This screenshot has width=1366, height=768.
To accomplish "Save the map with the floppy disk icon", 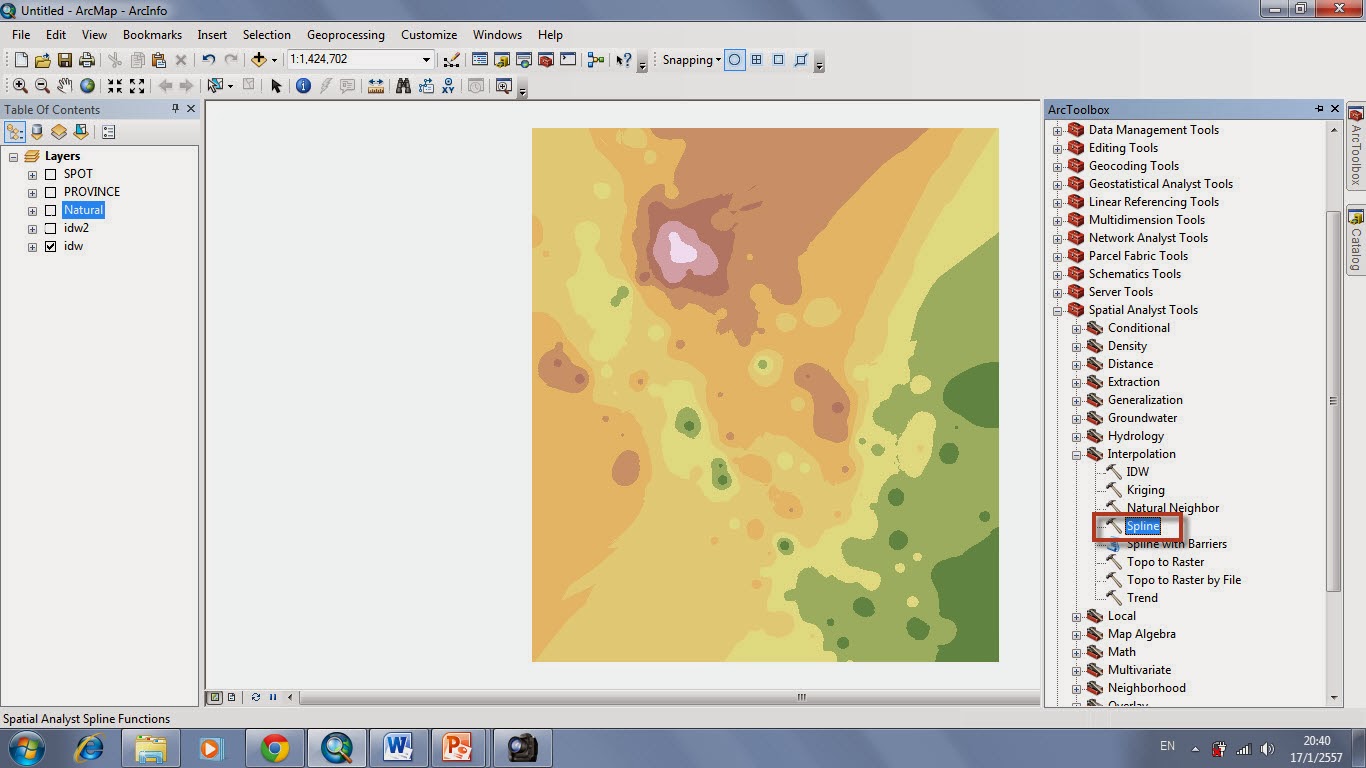I will tap(65, 60).
